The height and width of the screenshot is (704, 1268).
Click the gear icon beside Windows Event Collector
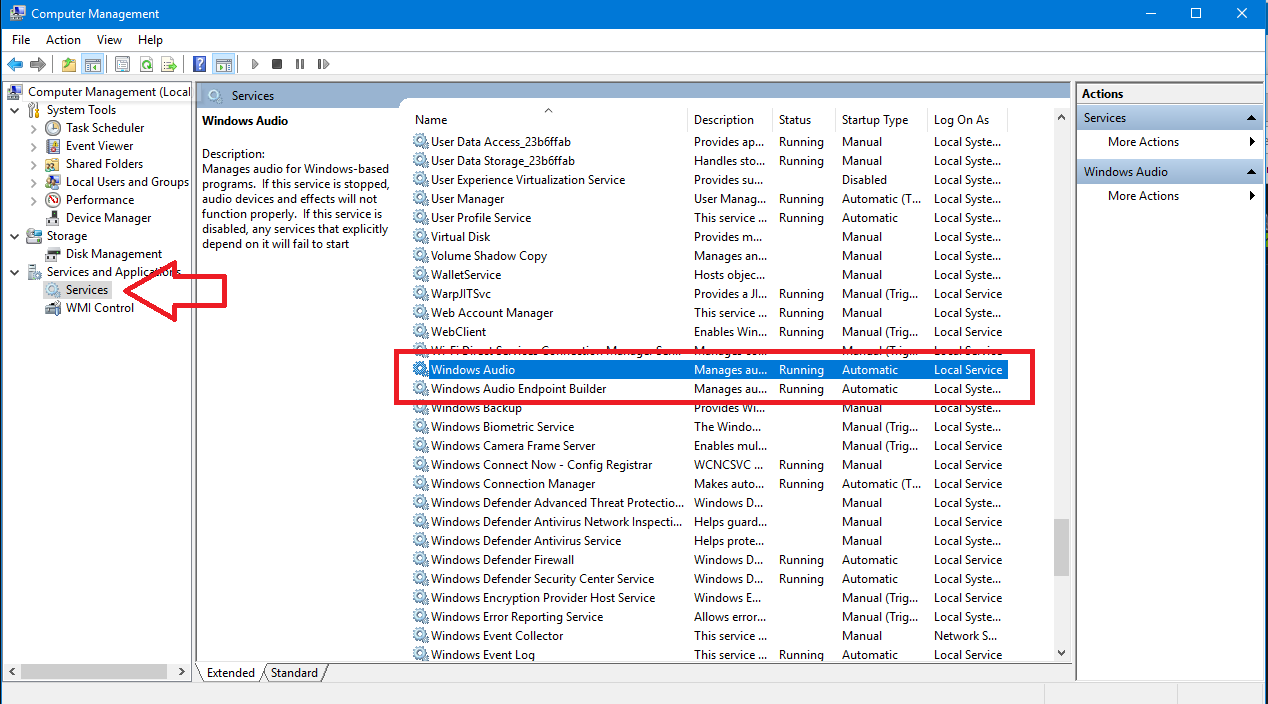(420, 636)
